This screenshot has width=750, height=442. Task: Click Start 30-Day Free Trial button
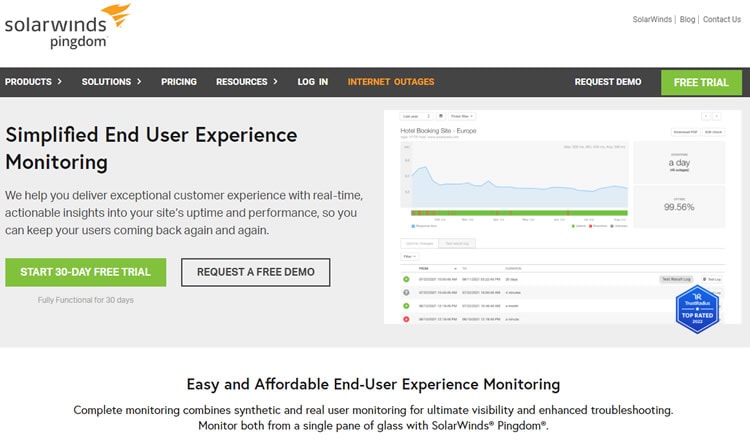tap(86, 272)
